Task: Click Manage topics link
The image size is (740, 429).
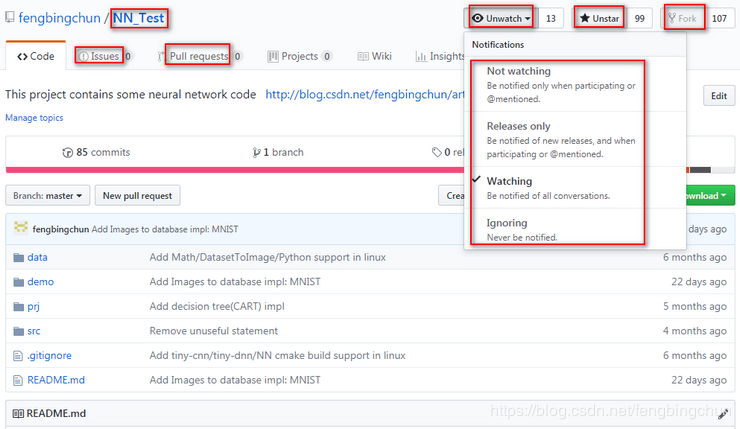Action: [34, 118]
